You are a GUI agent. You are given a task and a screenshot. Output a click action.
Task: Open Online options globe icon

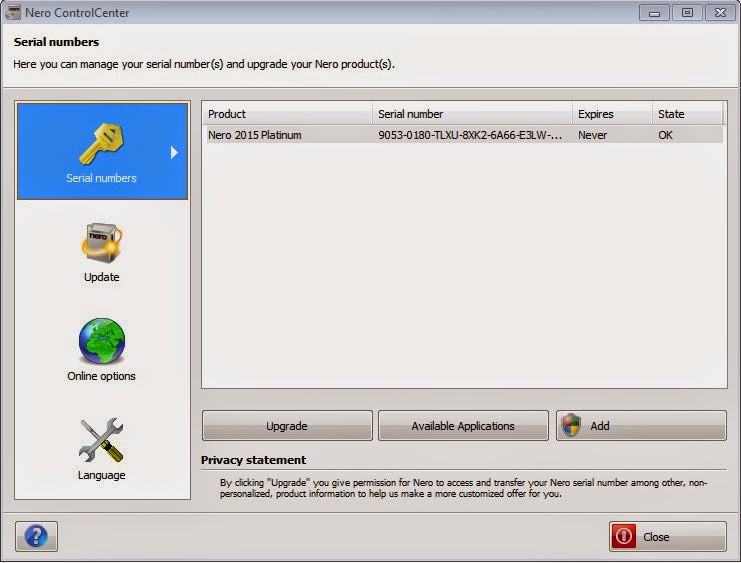[x=102, y=341]
